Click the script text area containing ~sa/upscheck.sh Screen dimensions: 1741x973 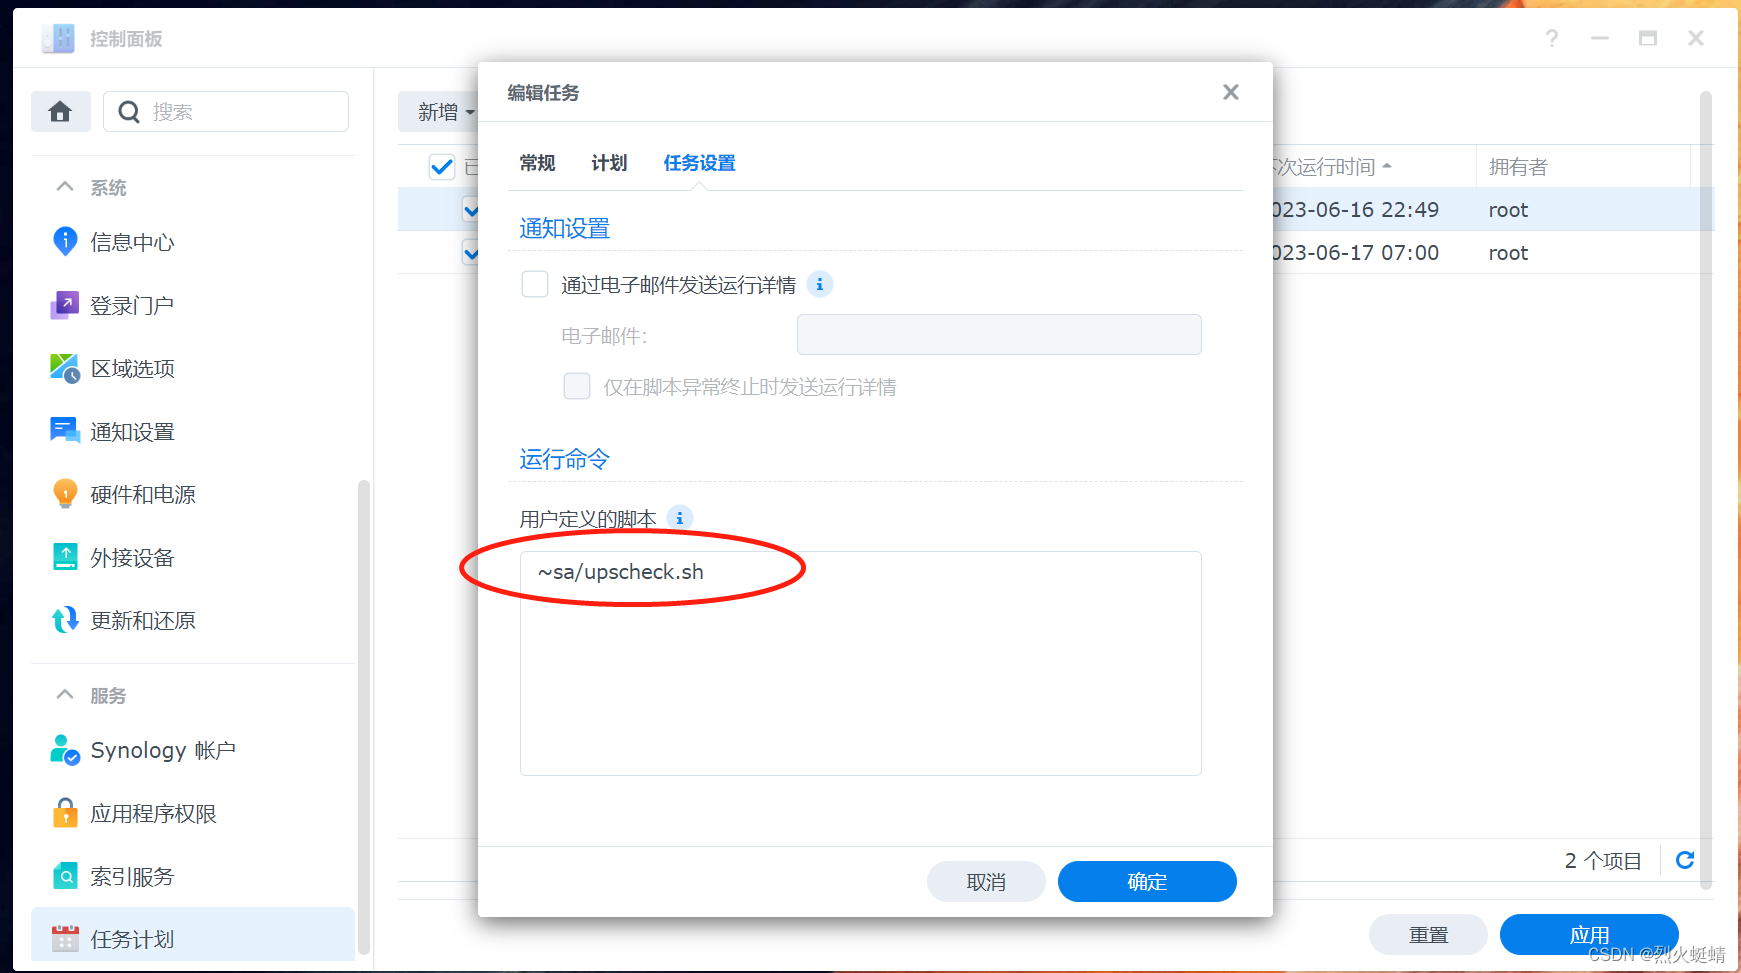tap(860, 663)
